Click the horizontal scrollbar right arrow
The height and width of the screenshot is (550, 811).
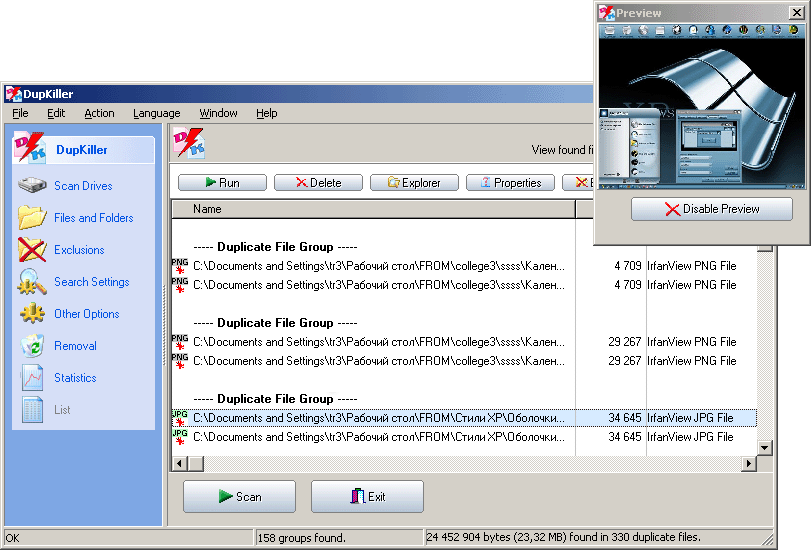click(748, 464)
